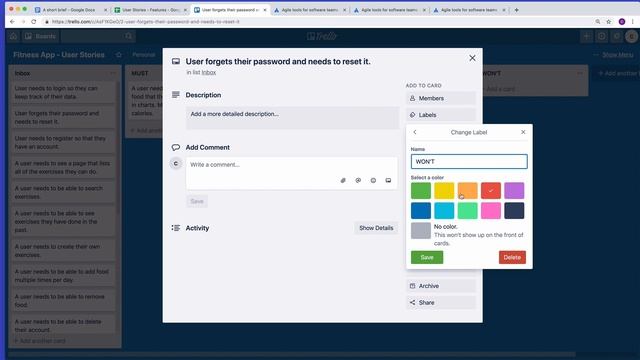Bookmark this page with star icon
The height and width of the screenshot is (360, 640).
tap(609, 22)
